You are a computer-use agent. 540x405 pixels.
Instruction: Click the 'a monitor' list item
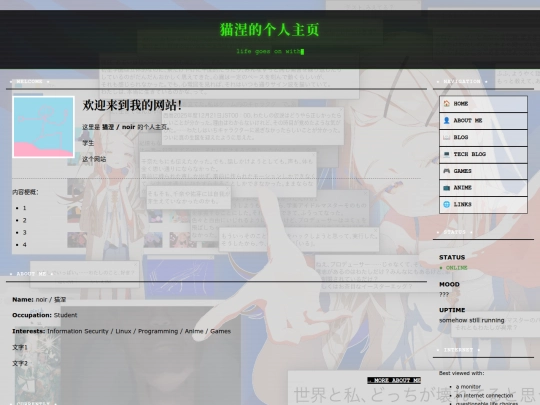468,387
